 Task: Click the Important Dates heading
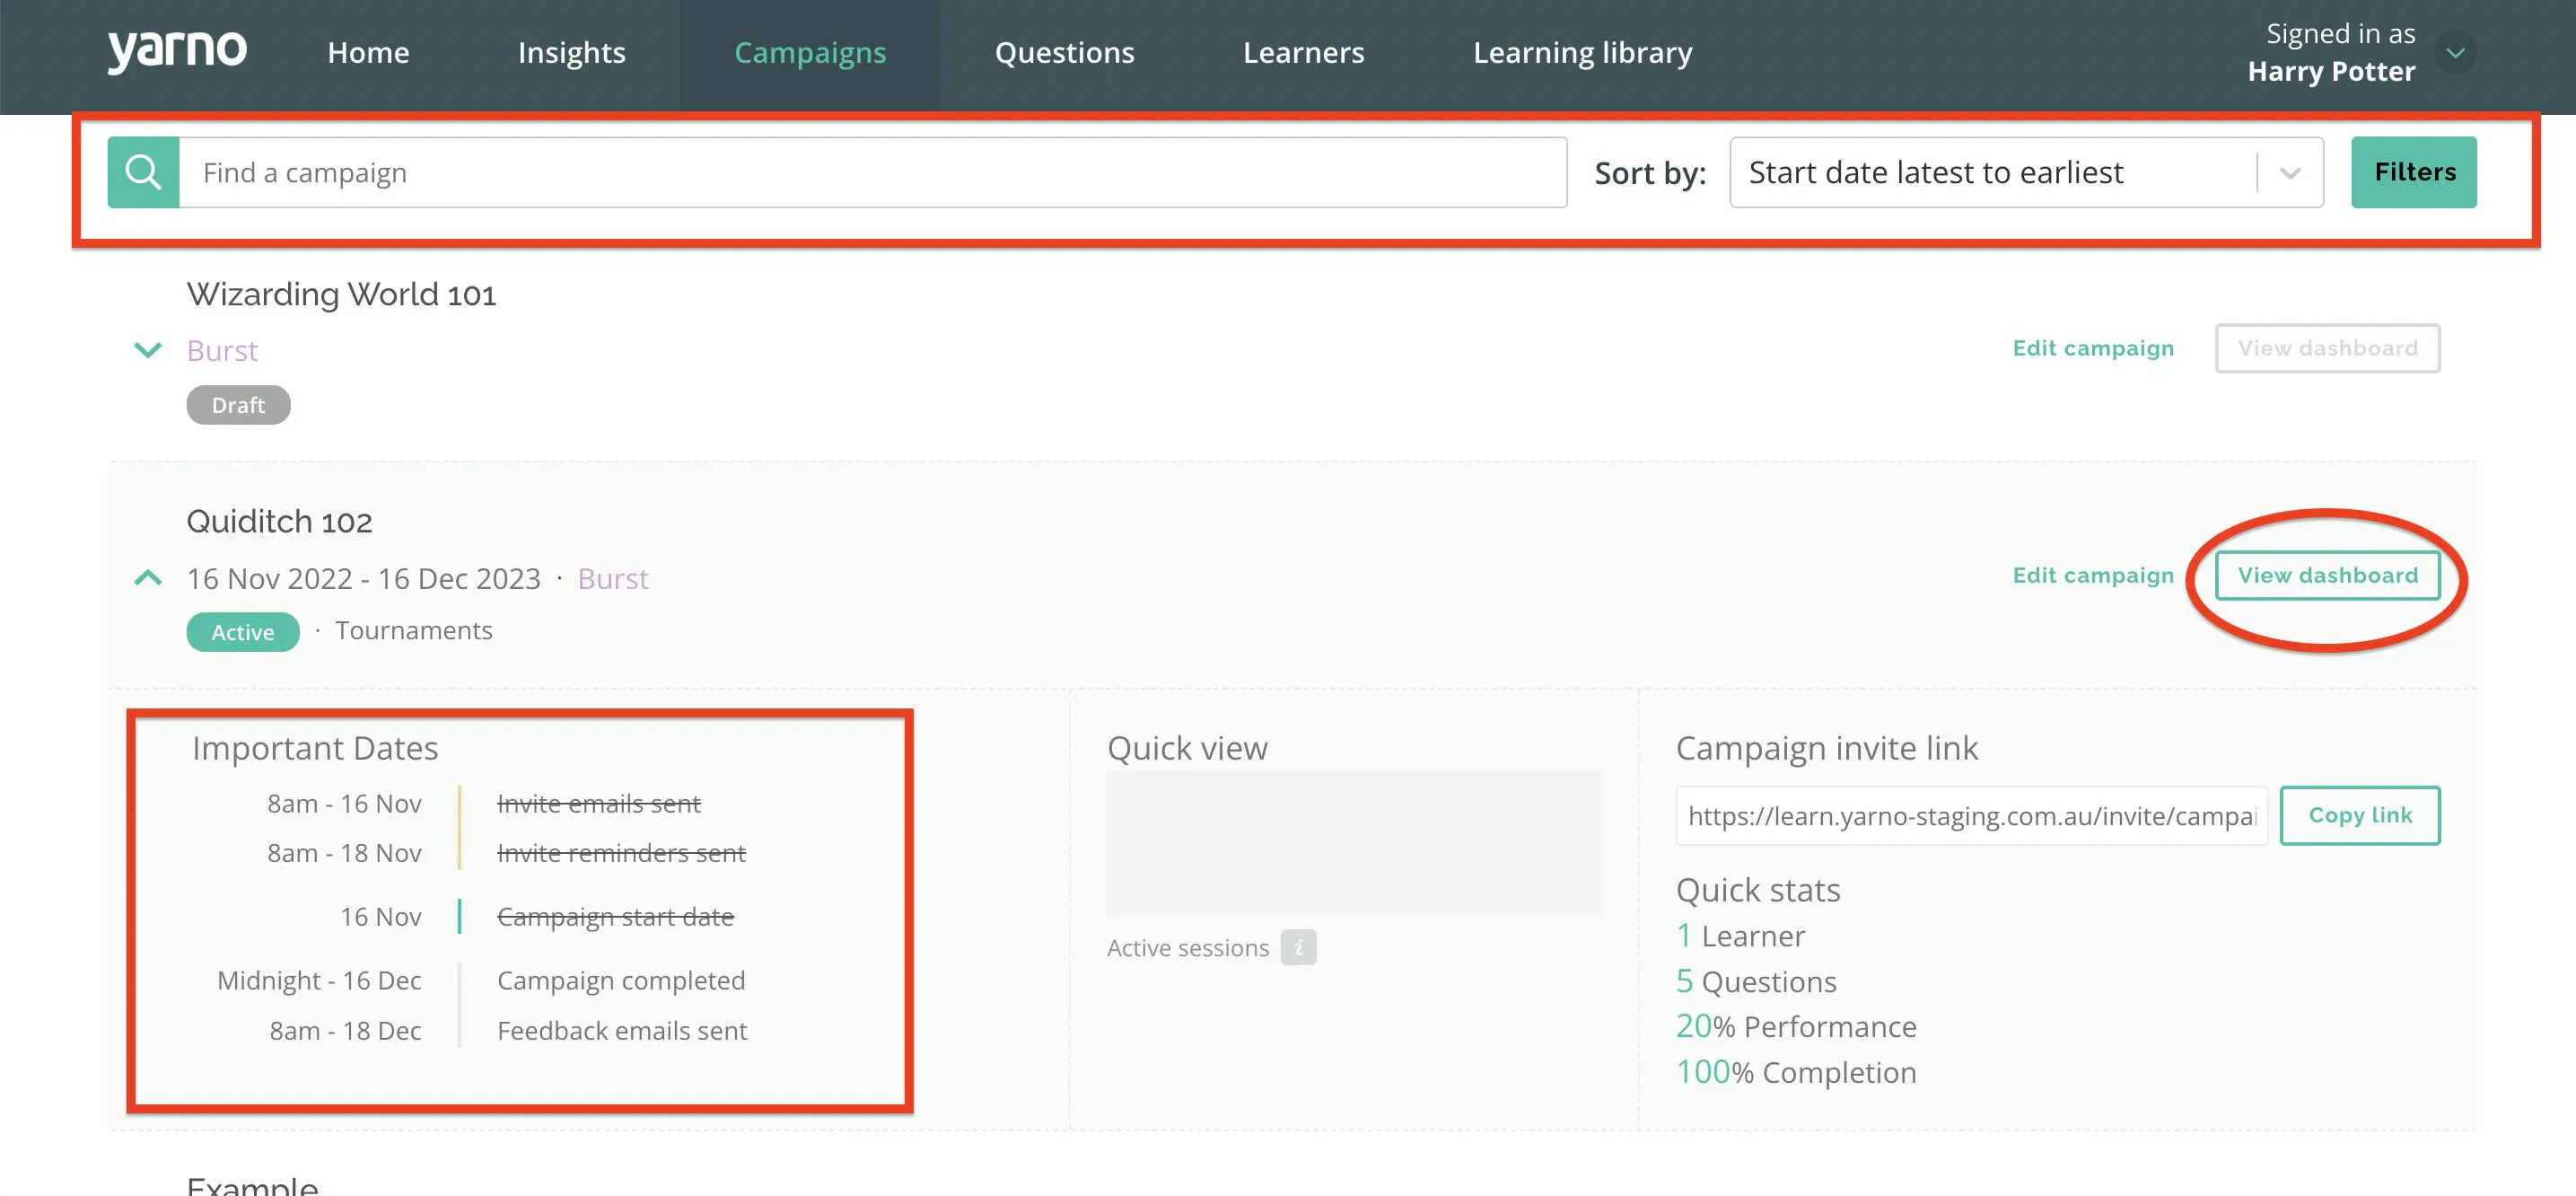315,748
